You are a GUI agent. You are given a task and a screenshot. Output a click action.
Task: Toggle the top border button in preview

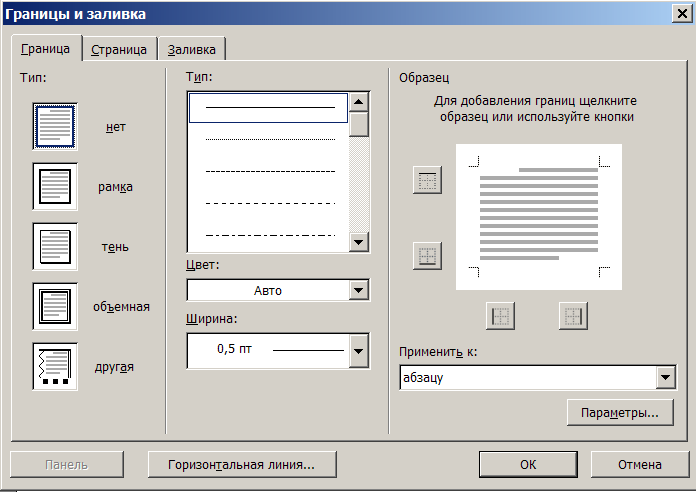[x=427, y=180]
